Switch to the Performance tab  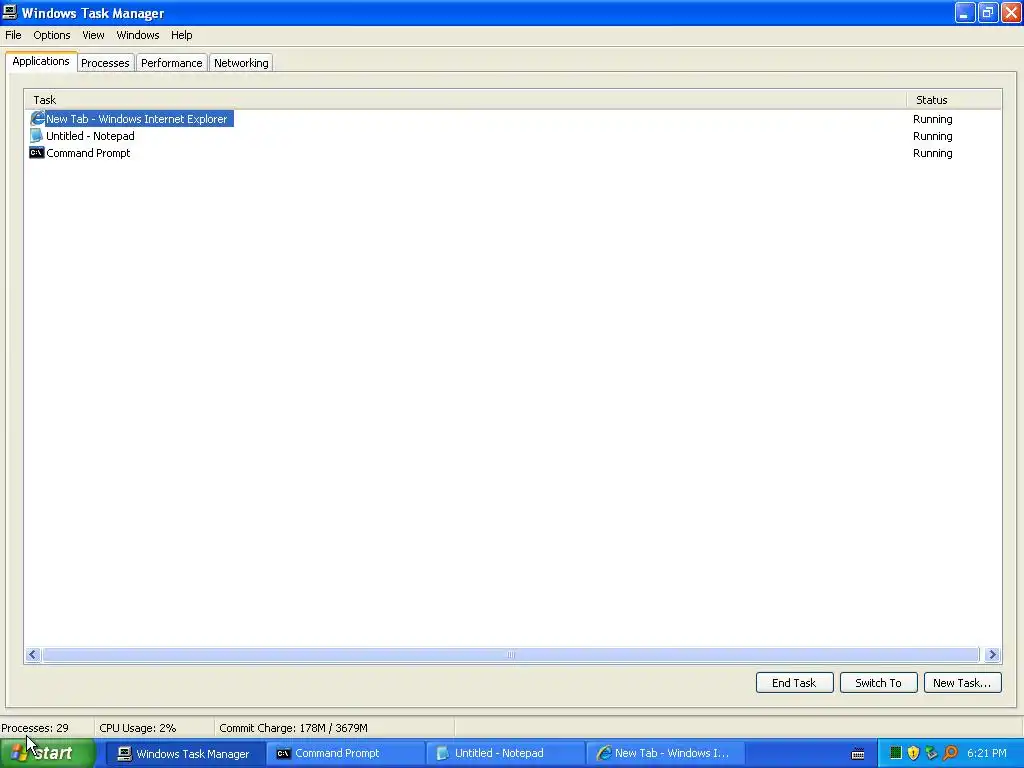[172, 63]
